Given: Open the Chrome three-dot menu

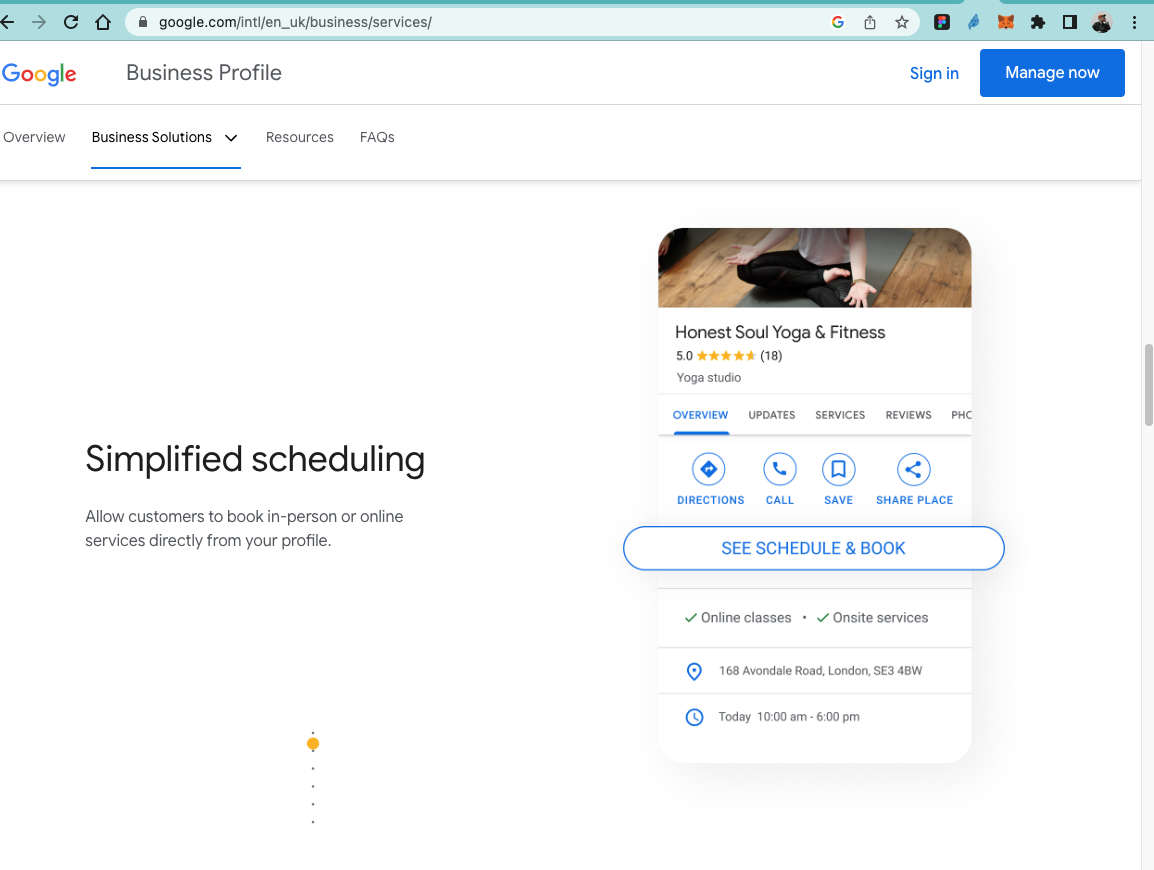Looking at the screenshot, I should (1134, 22).
